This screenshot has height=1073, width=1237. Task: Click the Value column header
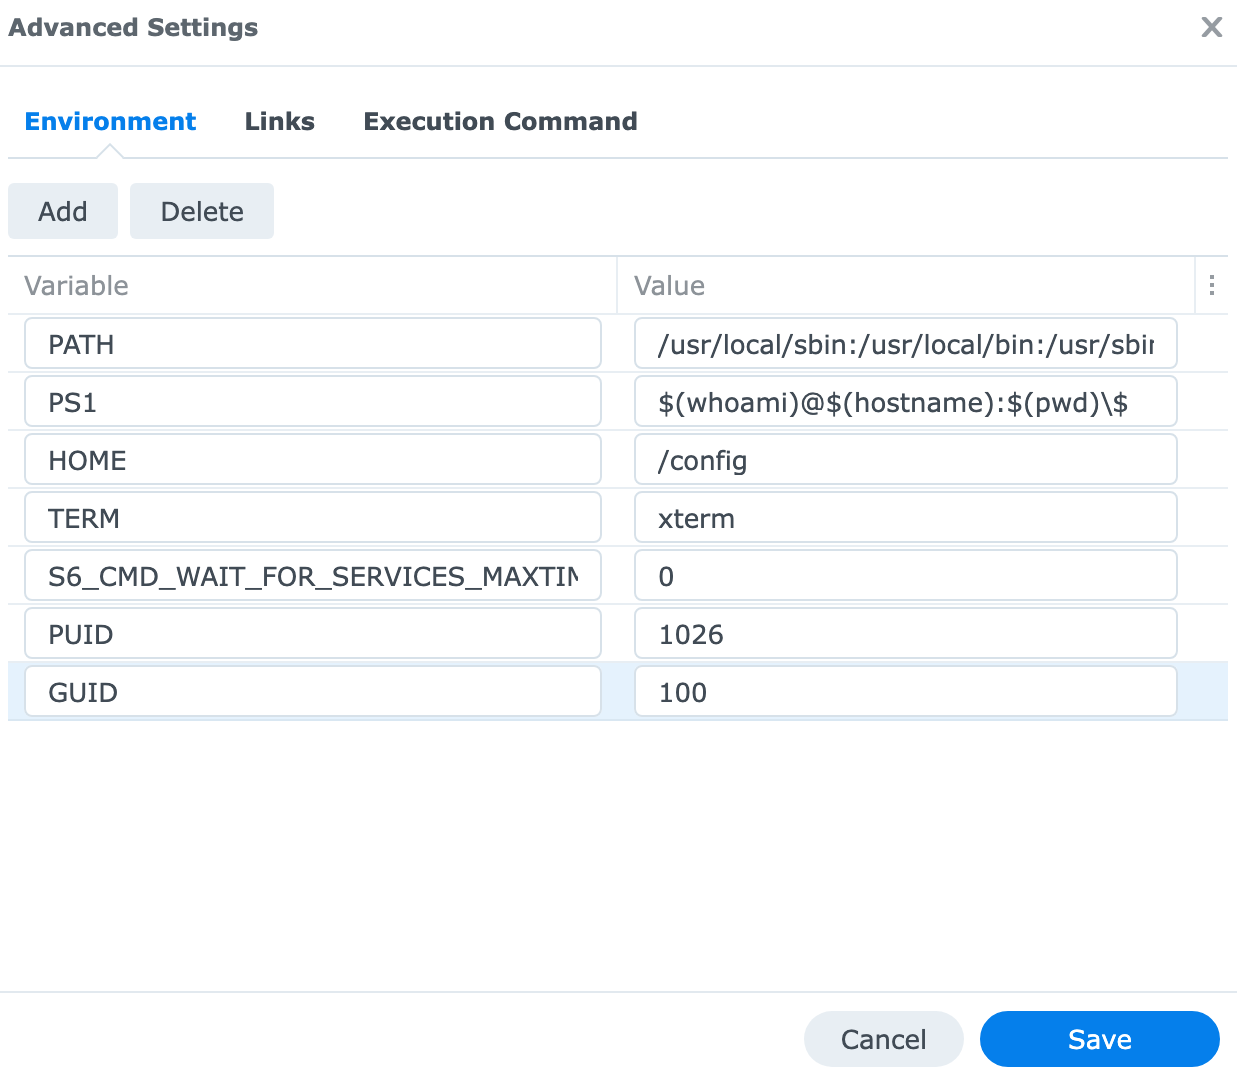(668, 285)
